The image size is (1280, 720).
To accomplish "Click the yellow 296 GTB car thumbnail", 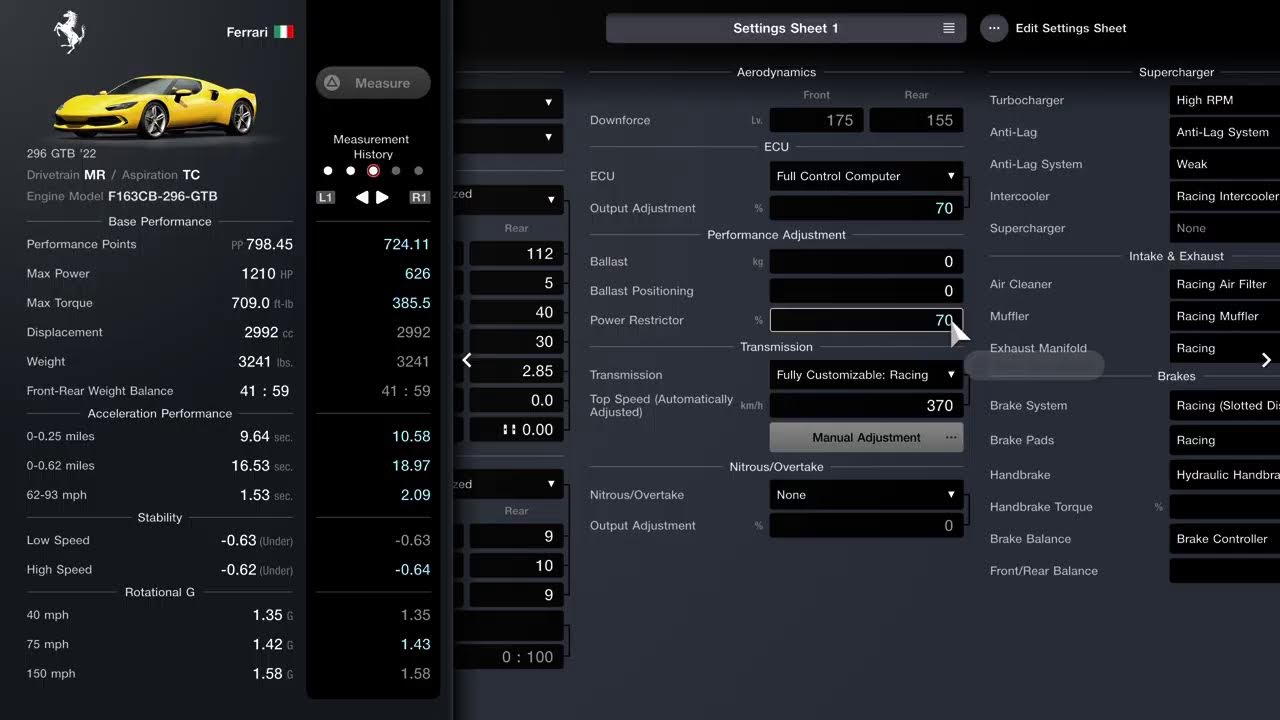I will click(155, 106).
